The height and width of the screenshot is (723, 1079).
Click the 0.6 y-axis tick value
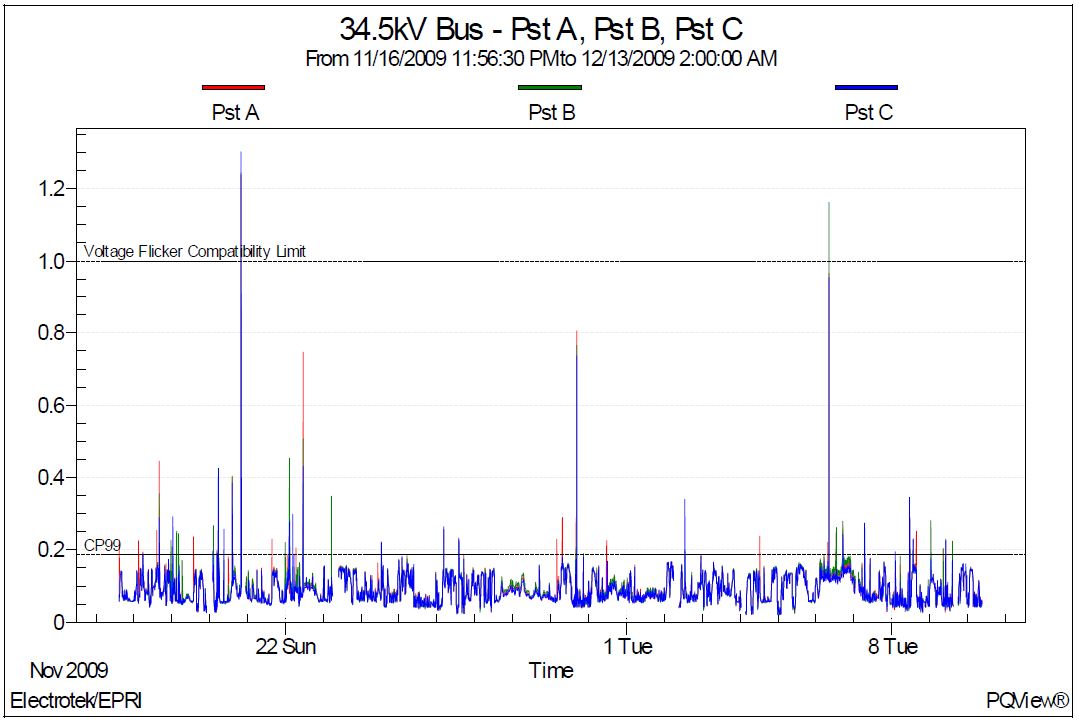click(52, 405)
